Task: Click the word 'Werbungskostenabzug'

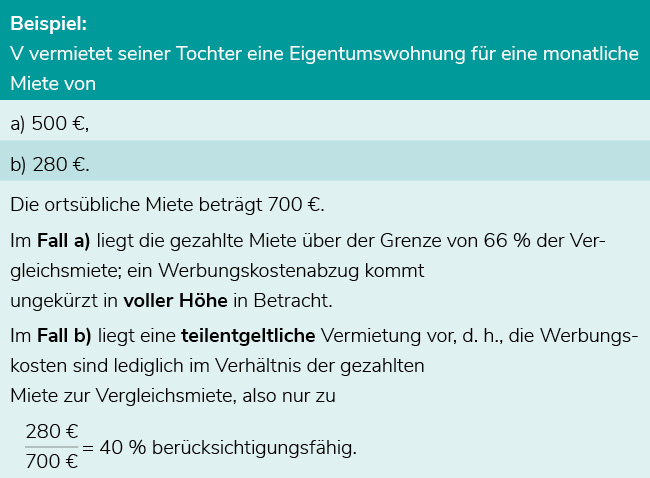Action: click(x=258, y=271)
